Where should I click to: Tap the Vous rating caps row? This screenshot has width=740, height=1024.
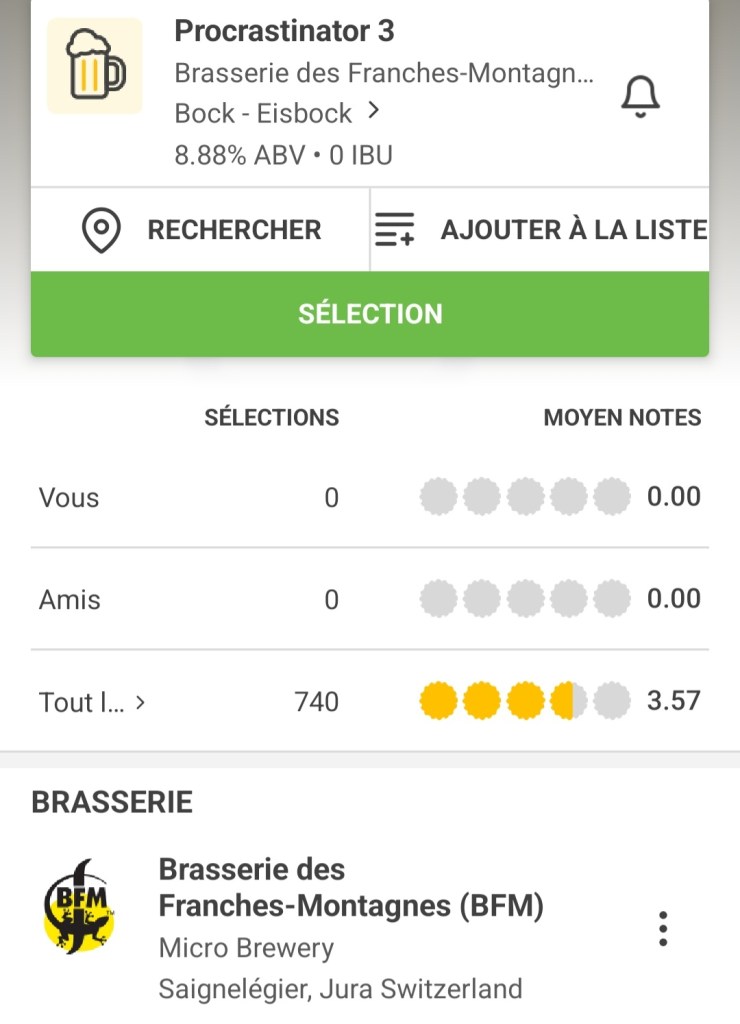point(525,496)
